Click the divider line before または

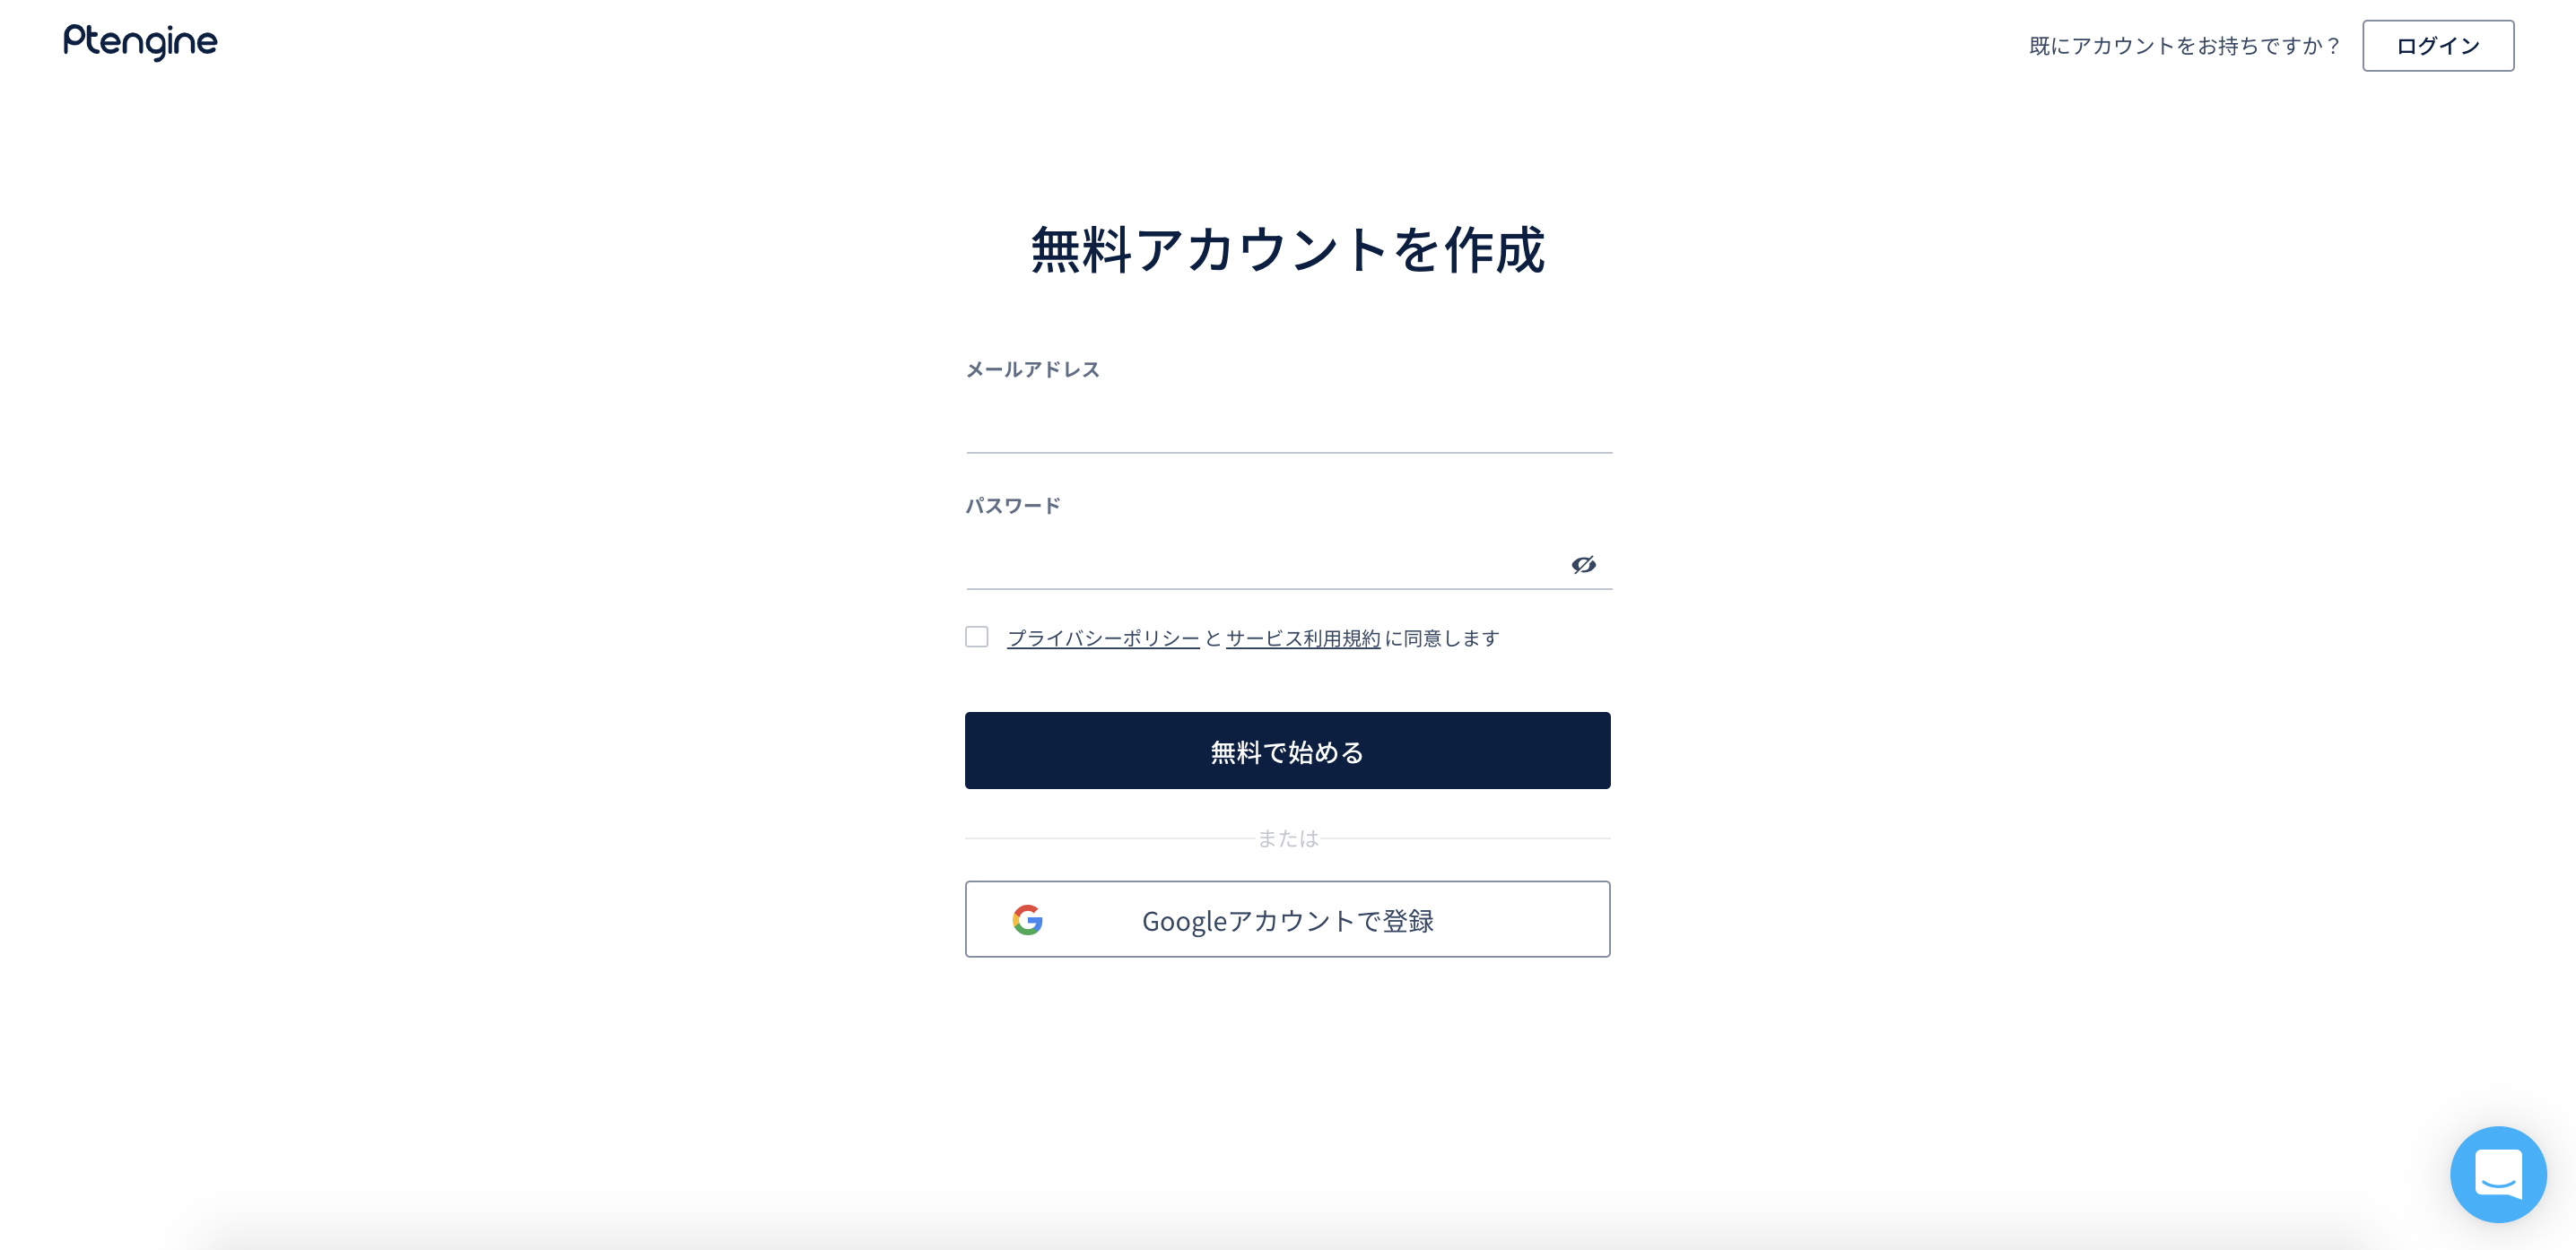(1108, 838)
